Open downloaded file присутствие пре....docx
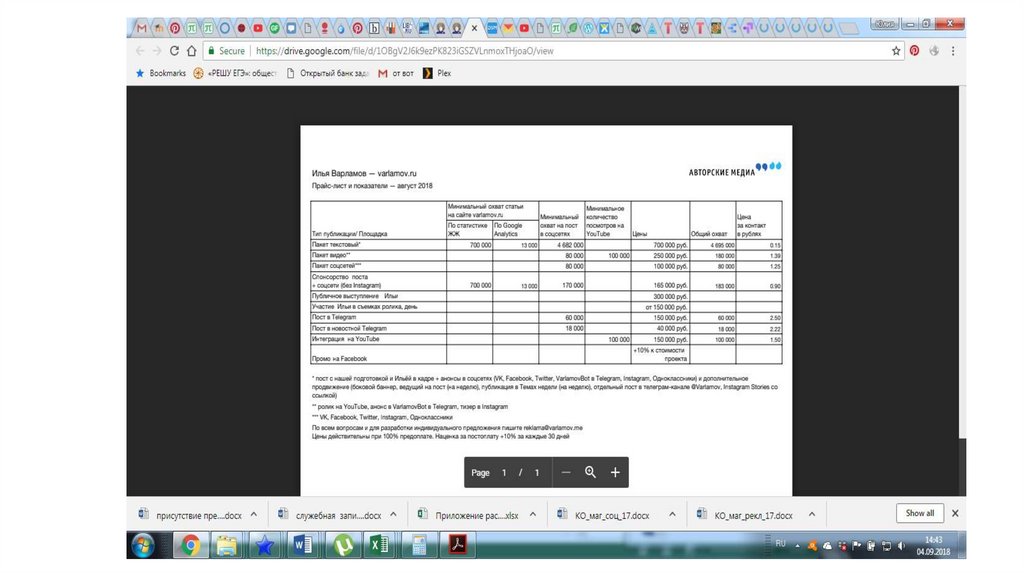Screen dimensions: 1024x574 pos(191,515)
